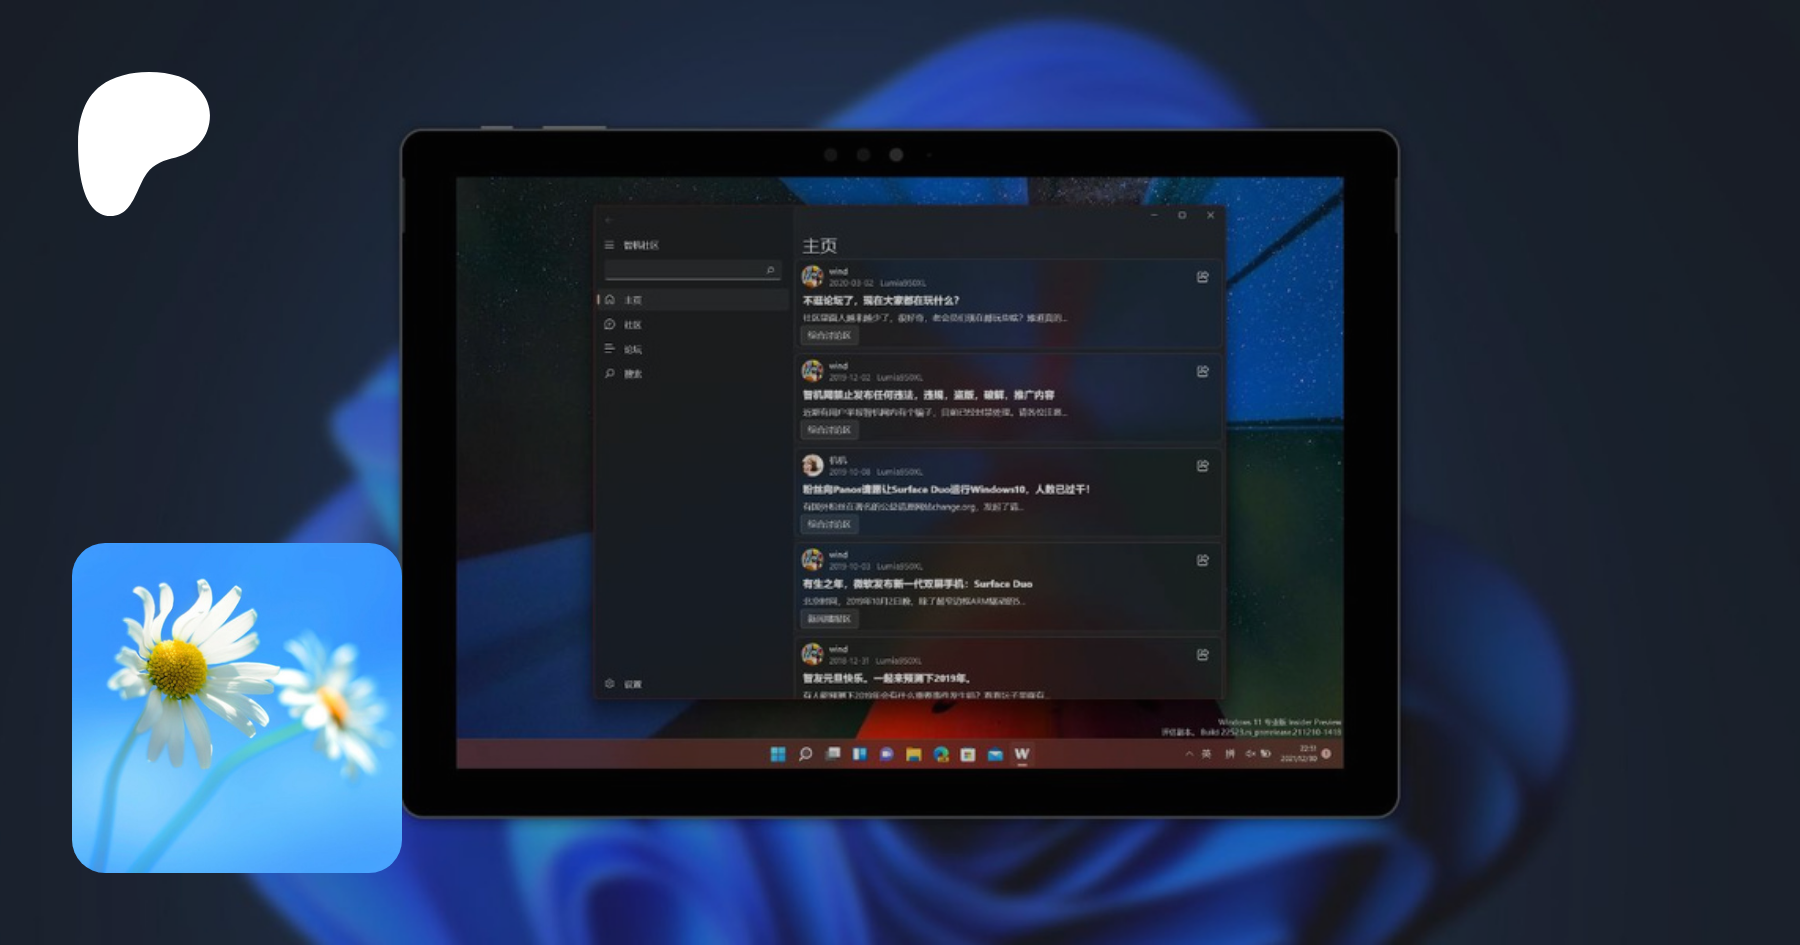Open the forum list item in sidebar
Screen dimensions: 1800x945
tap(633, 349)
